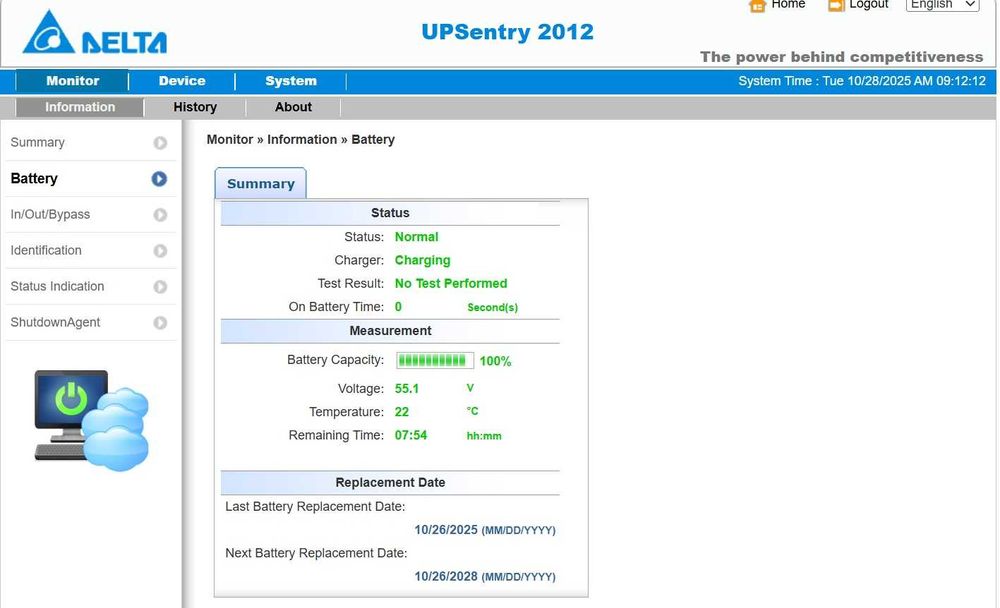Click the On Battery Time value 0

tap(398, 307)
